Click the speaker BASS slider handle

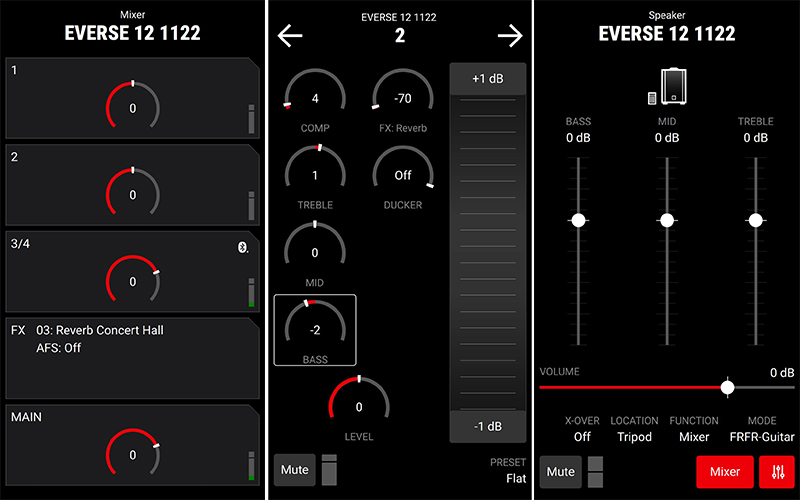click(578, 220)
